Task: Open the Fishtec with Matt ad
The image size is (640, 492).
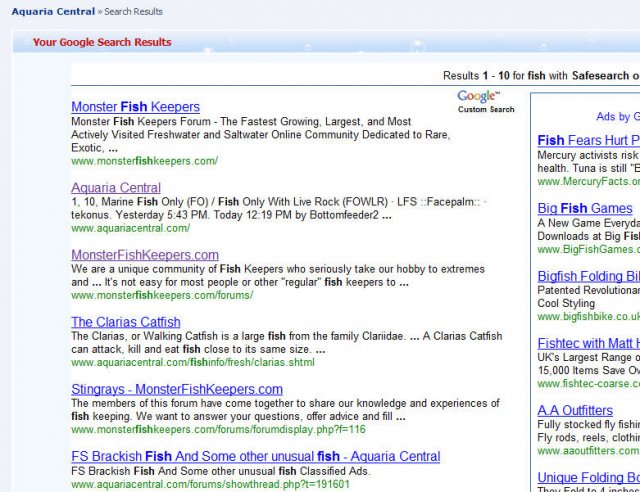Action: coord(589,343)
